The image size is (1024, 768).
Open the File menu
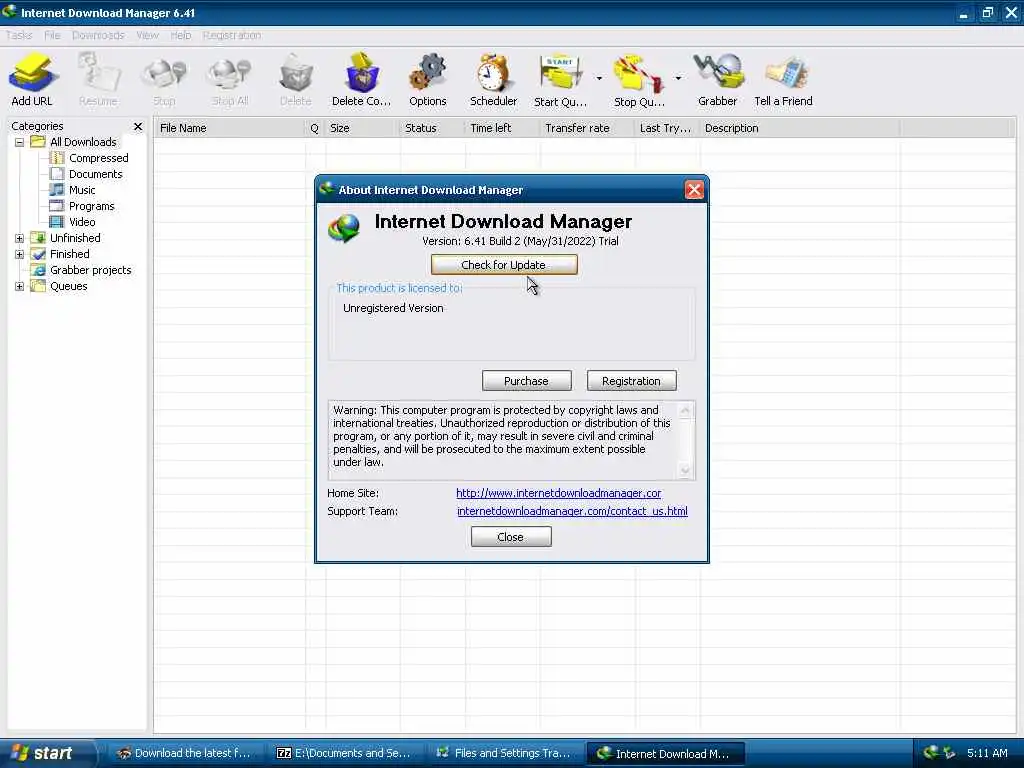coord(52,35)
